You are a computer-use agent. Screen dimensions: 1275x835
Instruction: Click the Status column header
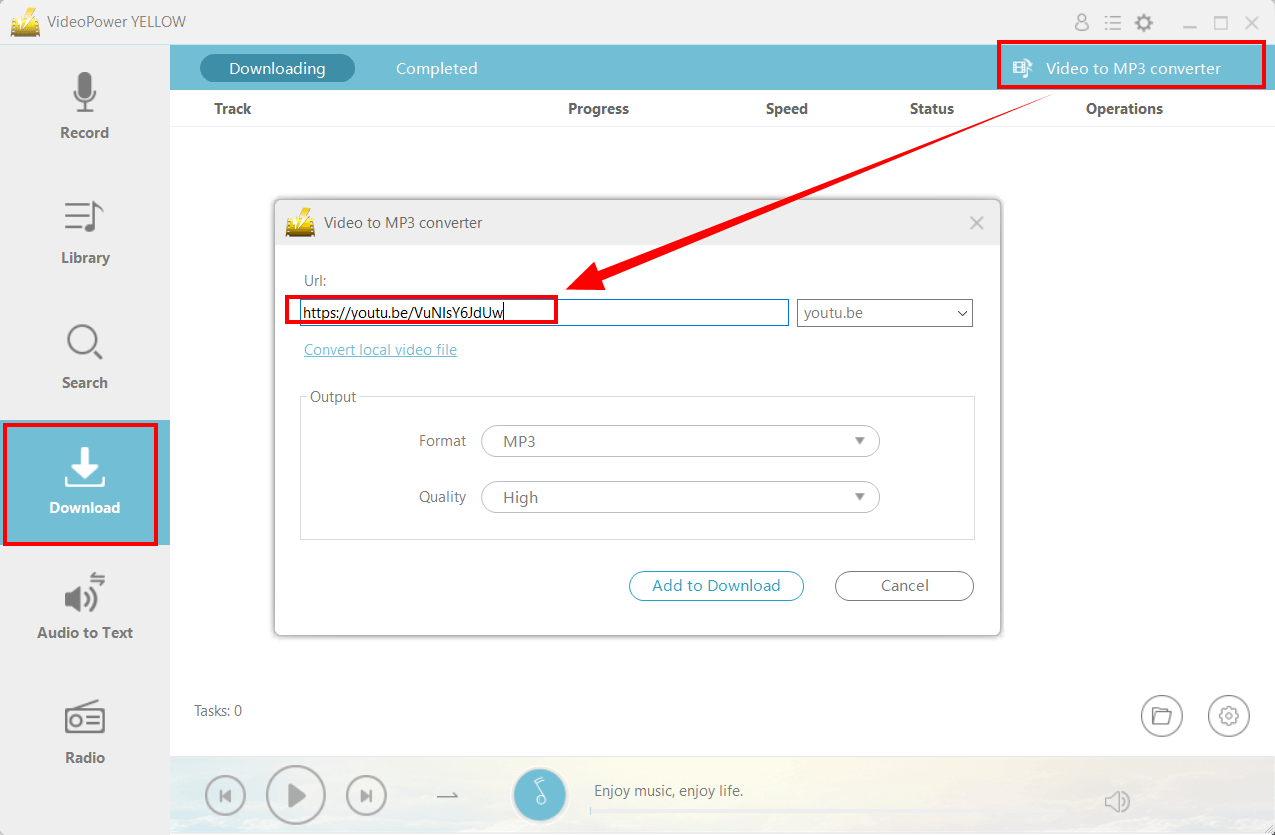[x=931, y=109]
